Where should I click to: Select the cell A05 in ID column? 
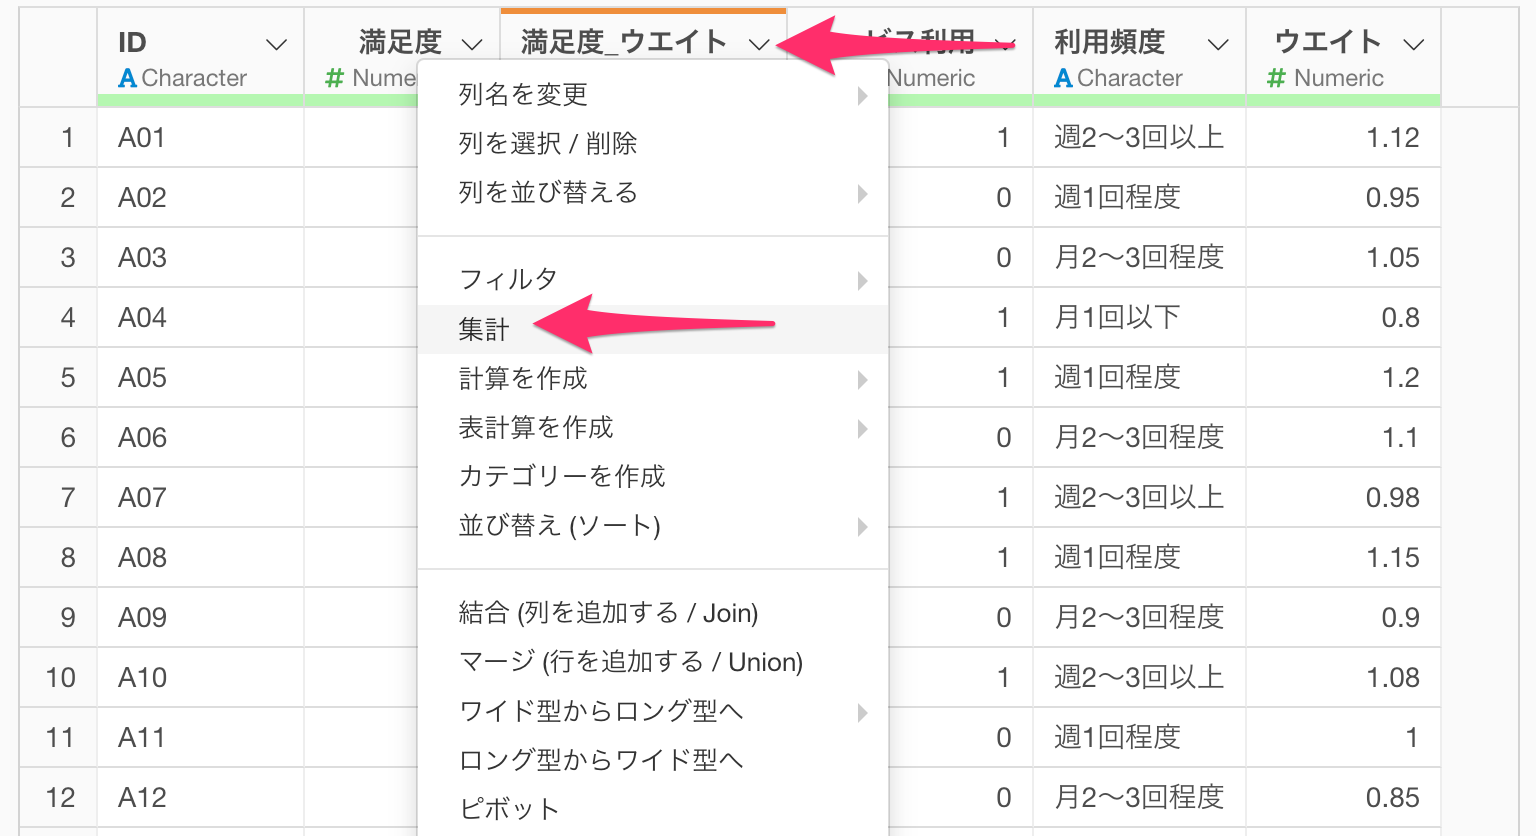click(143, 378)
